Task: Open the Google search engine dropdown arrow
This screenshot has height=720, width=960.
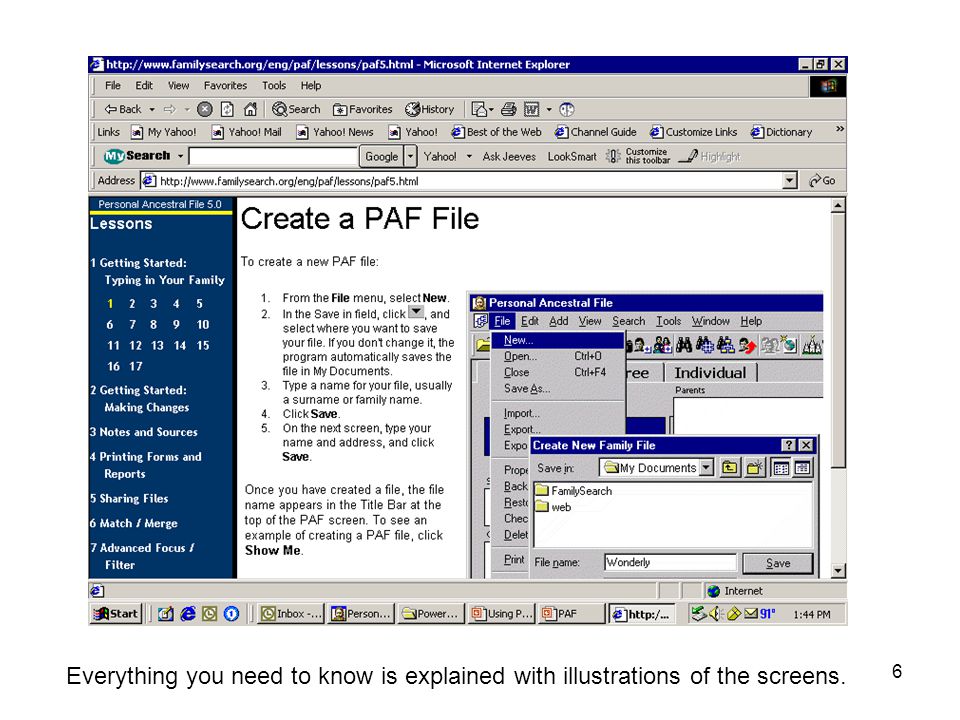Action: coord(410,156)
